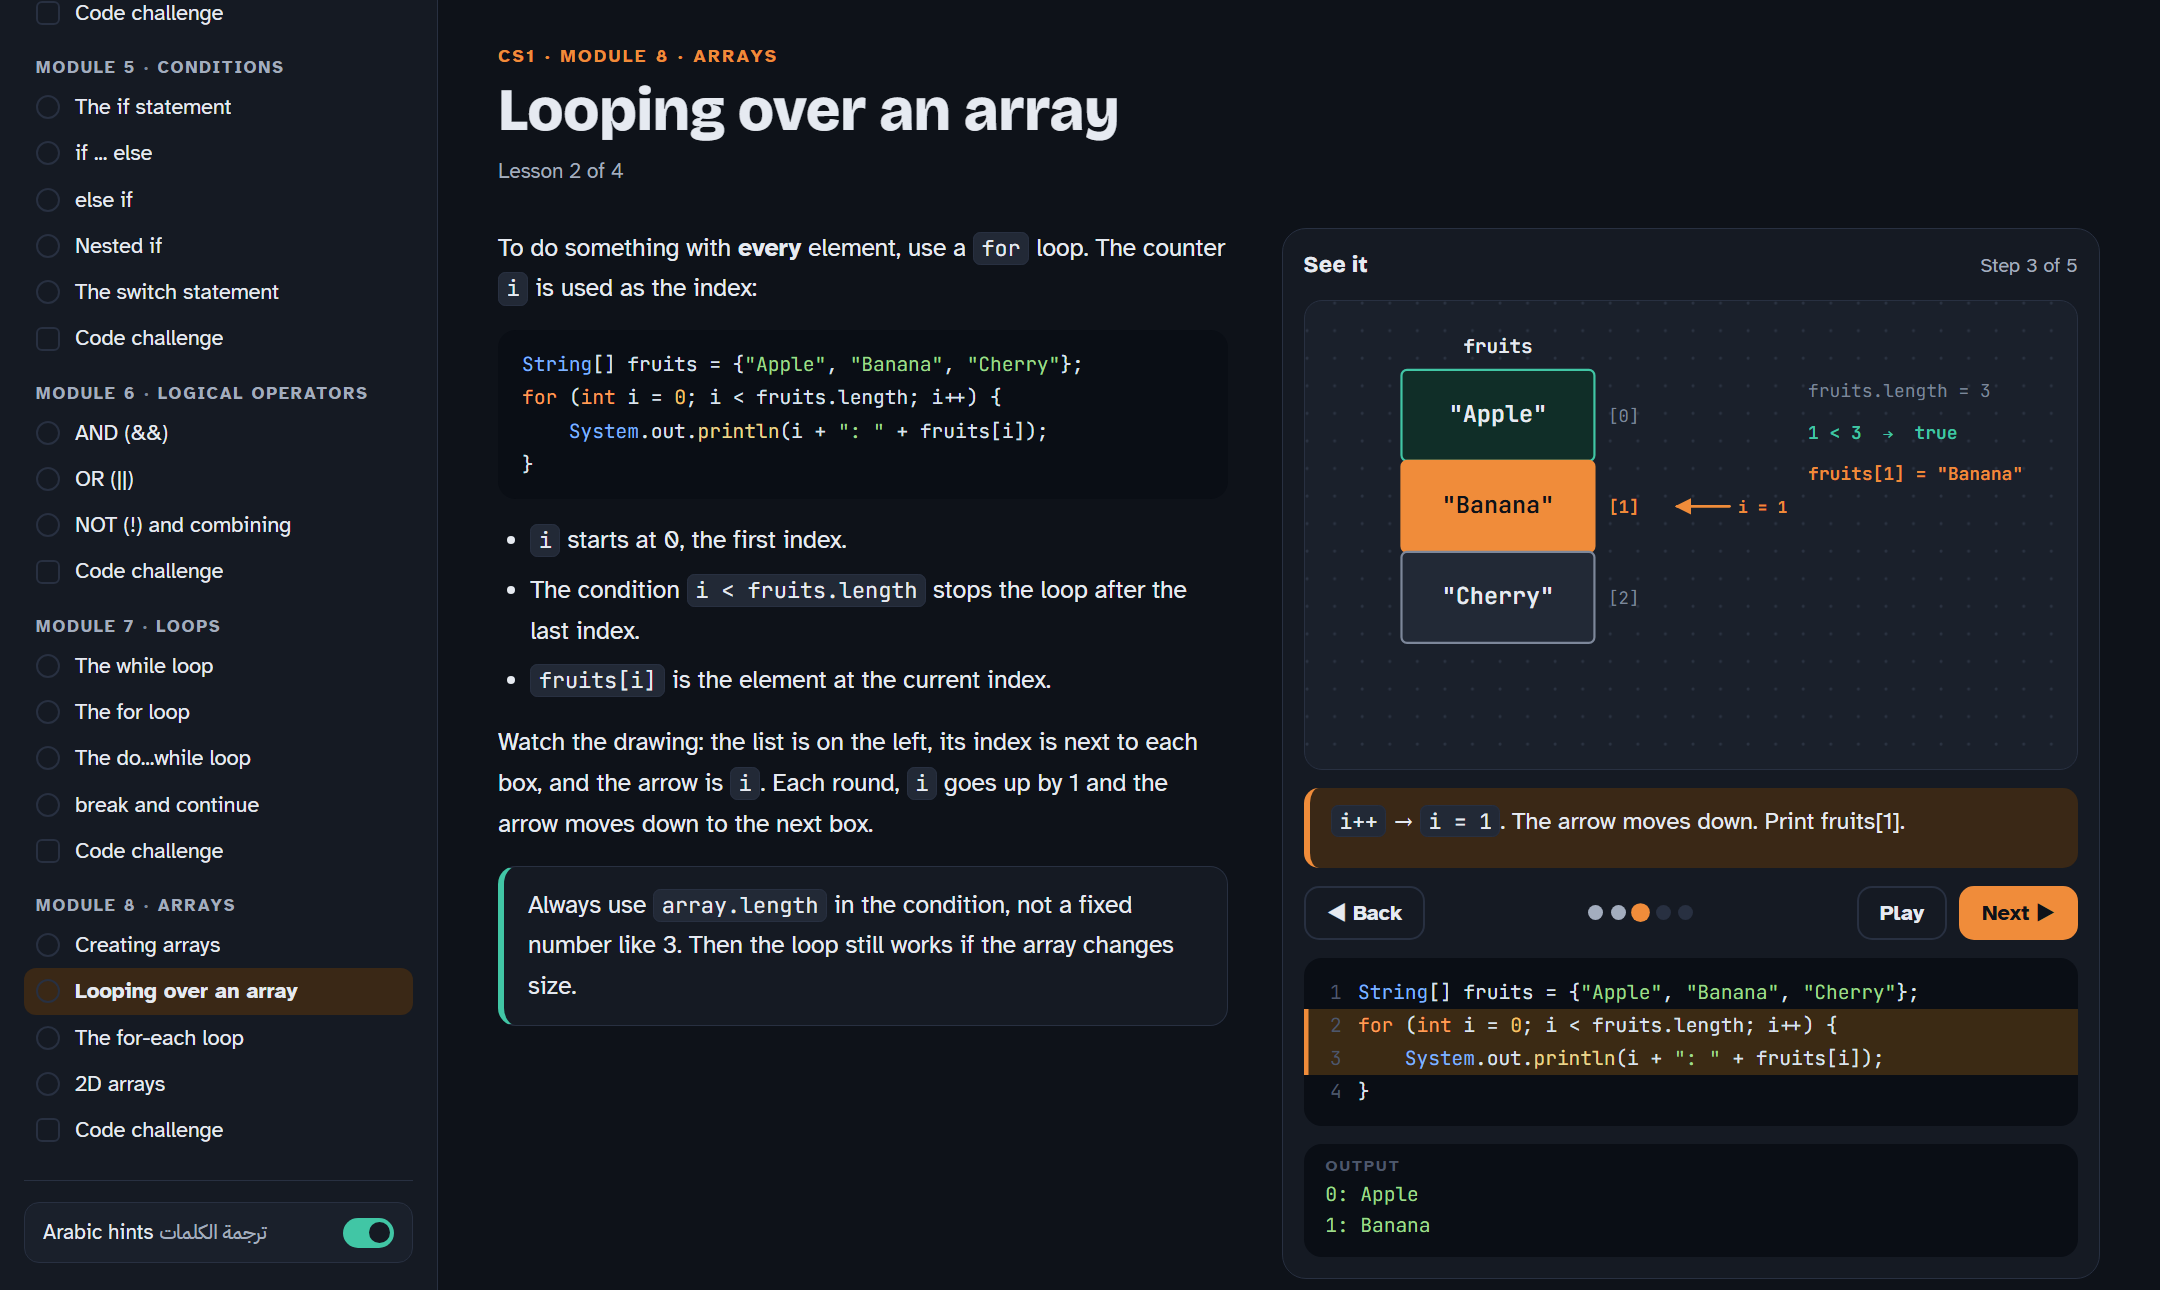
Task: Open the else if lesson
Action: click(218, 200)
